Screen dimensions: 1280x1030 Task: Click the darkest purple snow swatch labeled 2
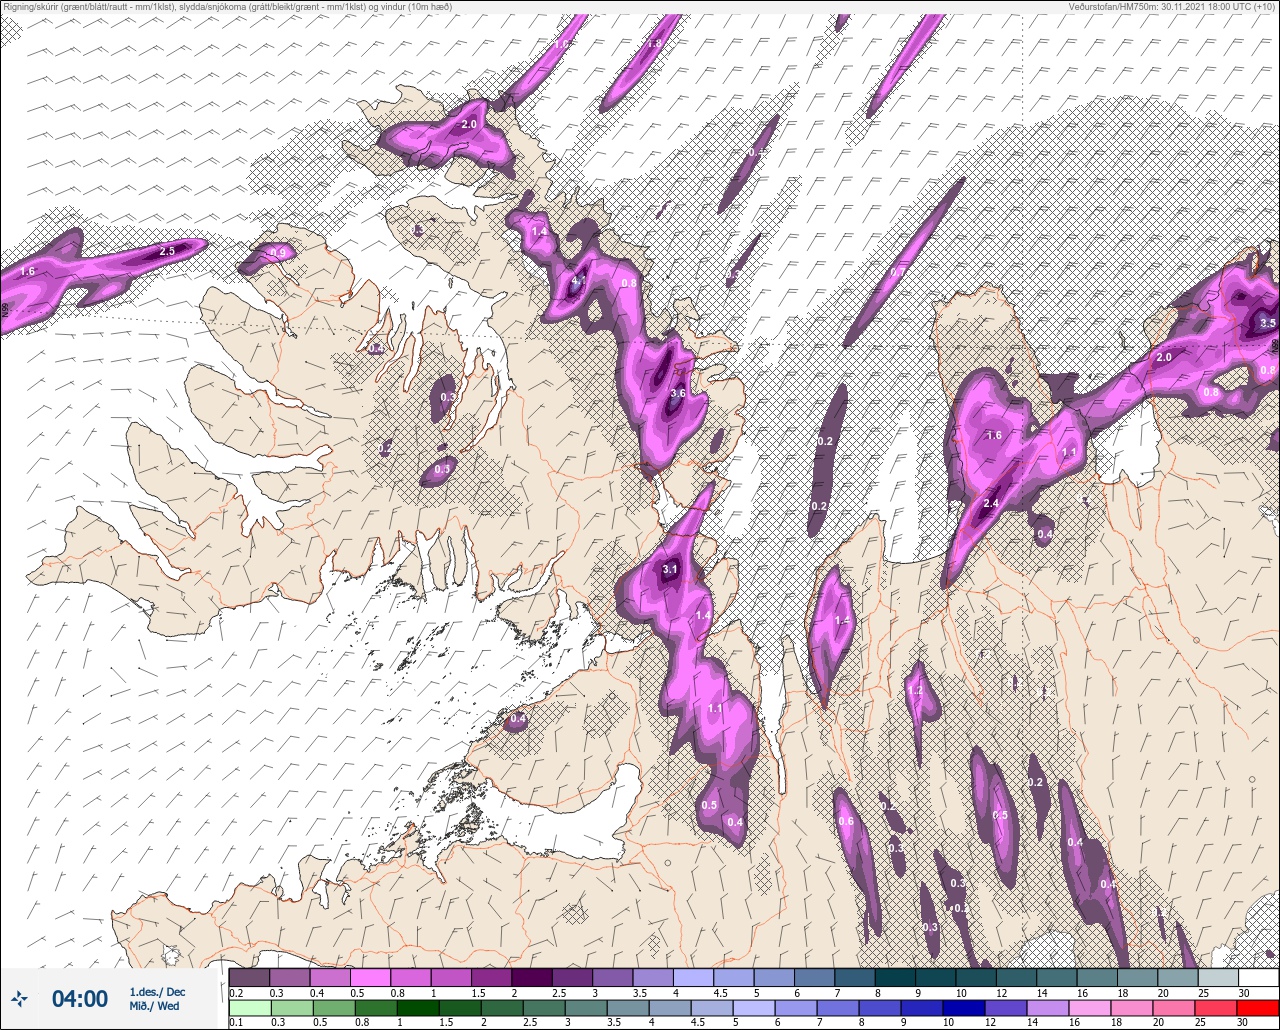(532, 977)
